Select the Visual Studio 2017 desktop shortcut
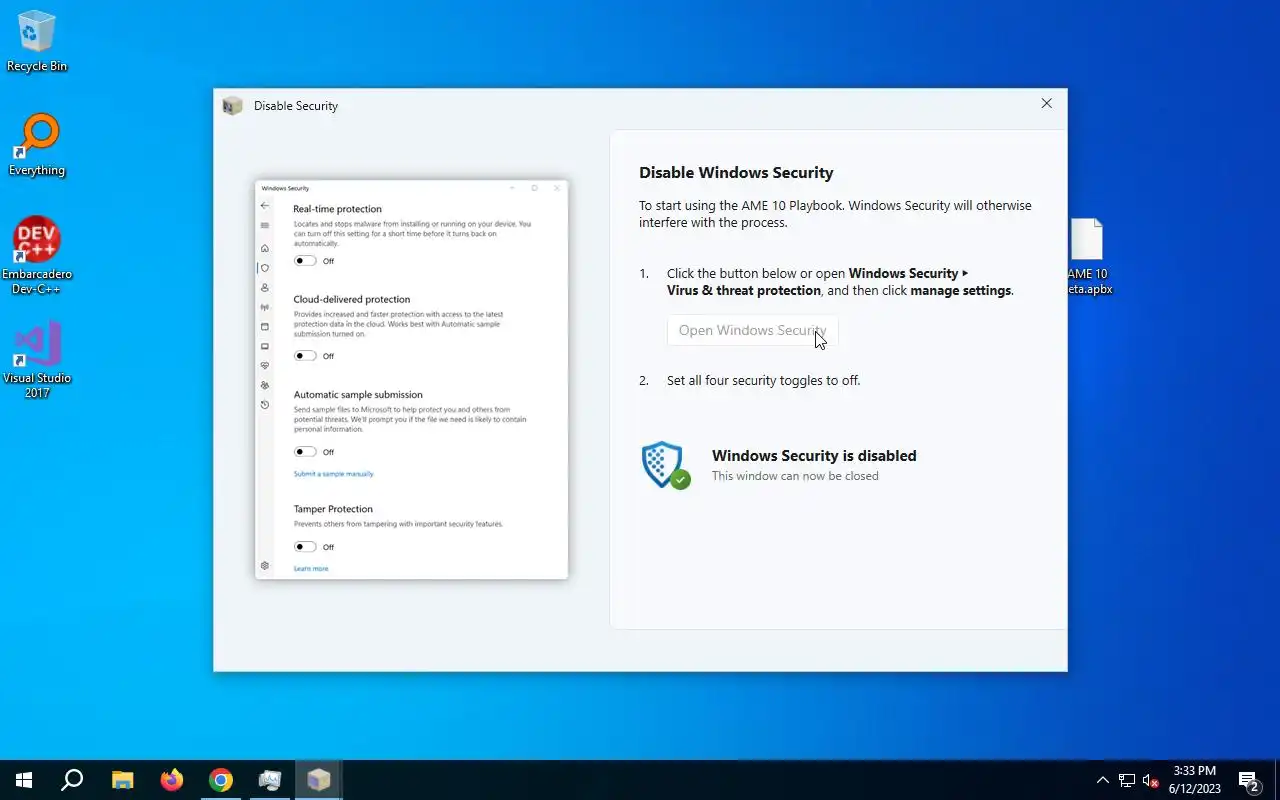The width and height of the screenshot is (1280, 800). pos(37,360)
